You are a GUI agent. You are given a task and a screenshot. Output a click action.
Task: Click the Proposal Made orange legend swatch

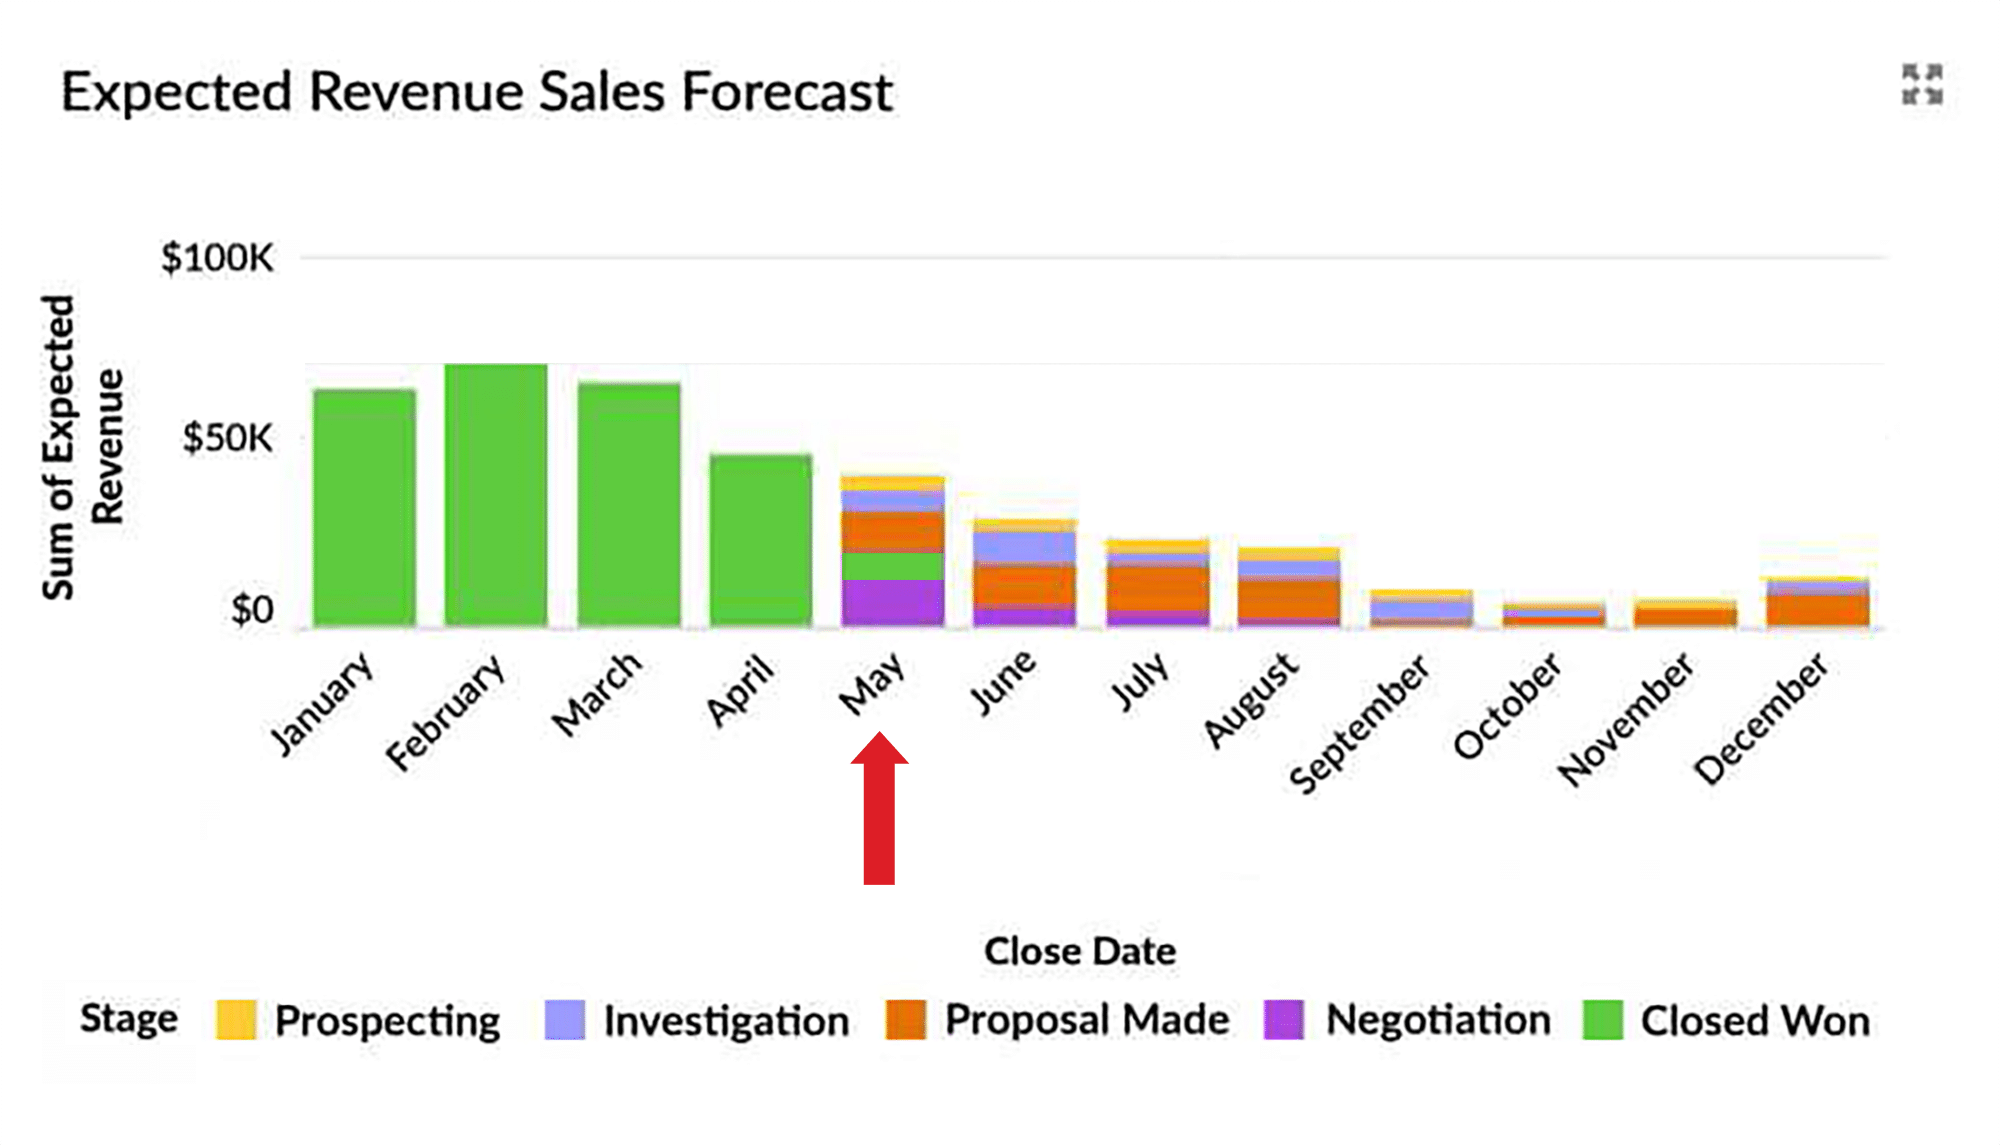tap(906, 1019)
